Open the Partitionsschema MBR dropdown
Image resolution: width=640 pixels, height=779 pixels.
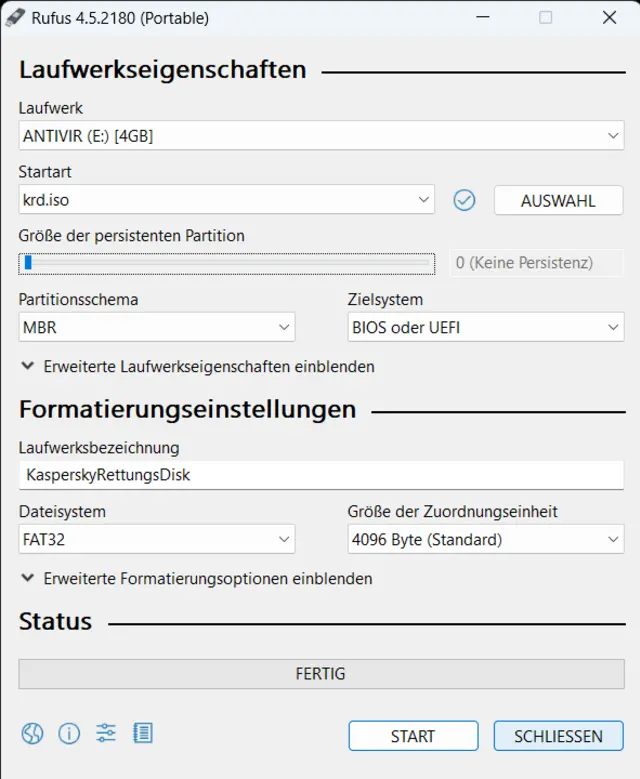tap(157, 327)
